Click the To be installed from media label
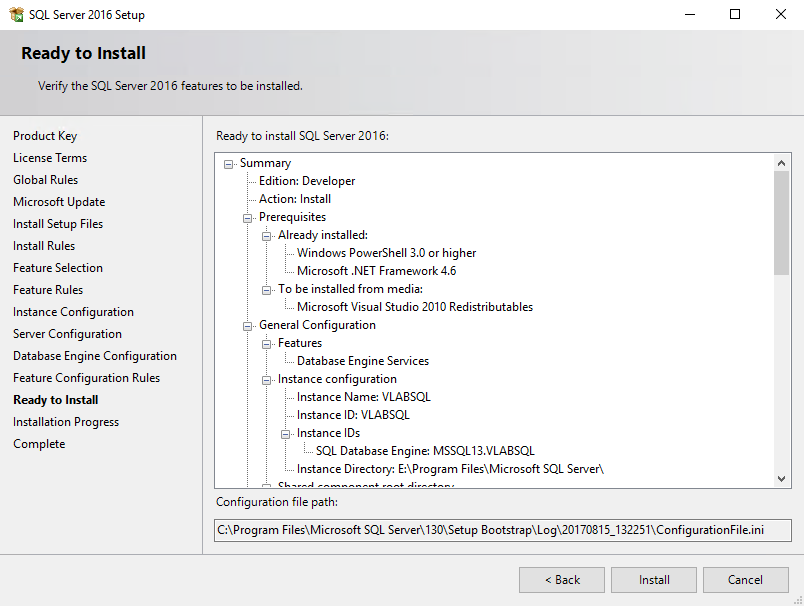 tap(350, 289)
